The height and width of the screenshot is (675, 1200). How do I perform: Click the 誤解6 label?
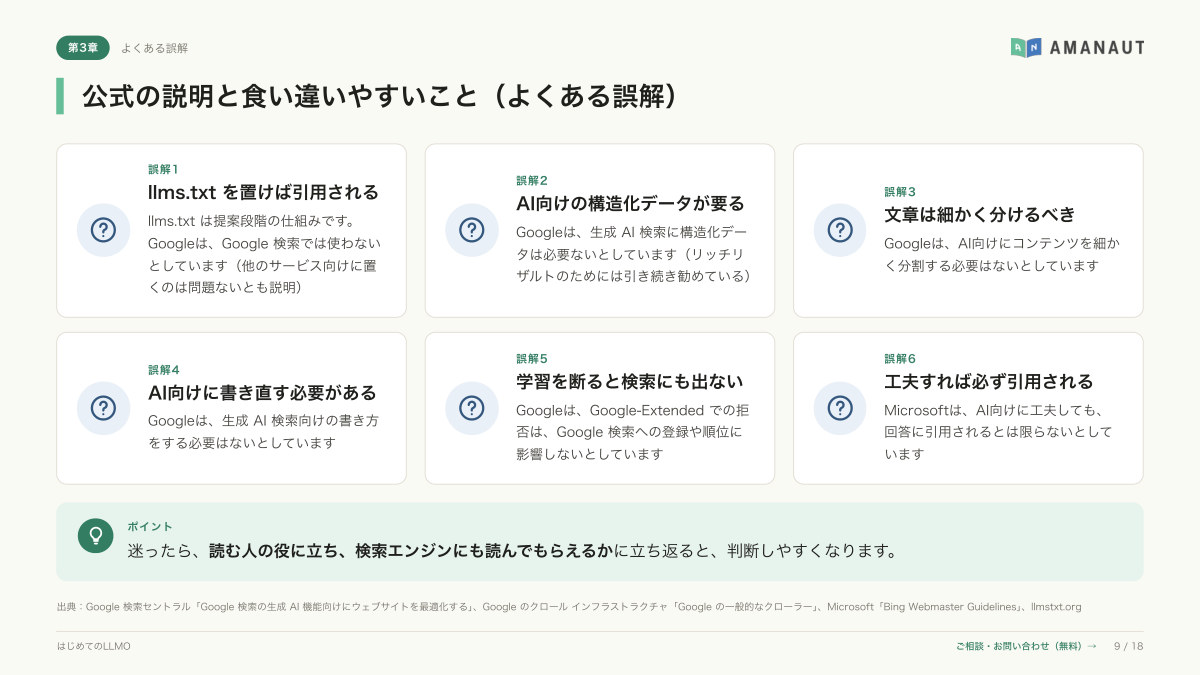[x=900, y=359]
